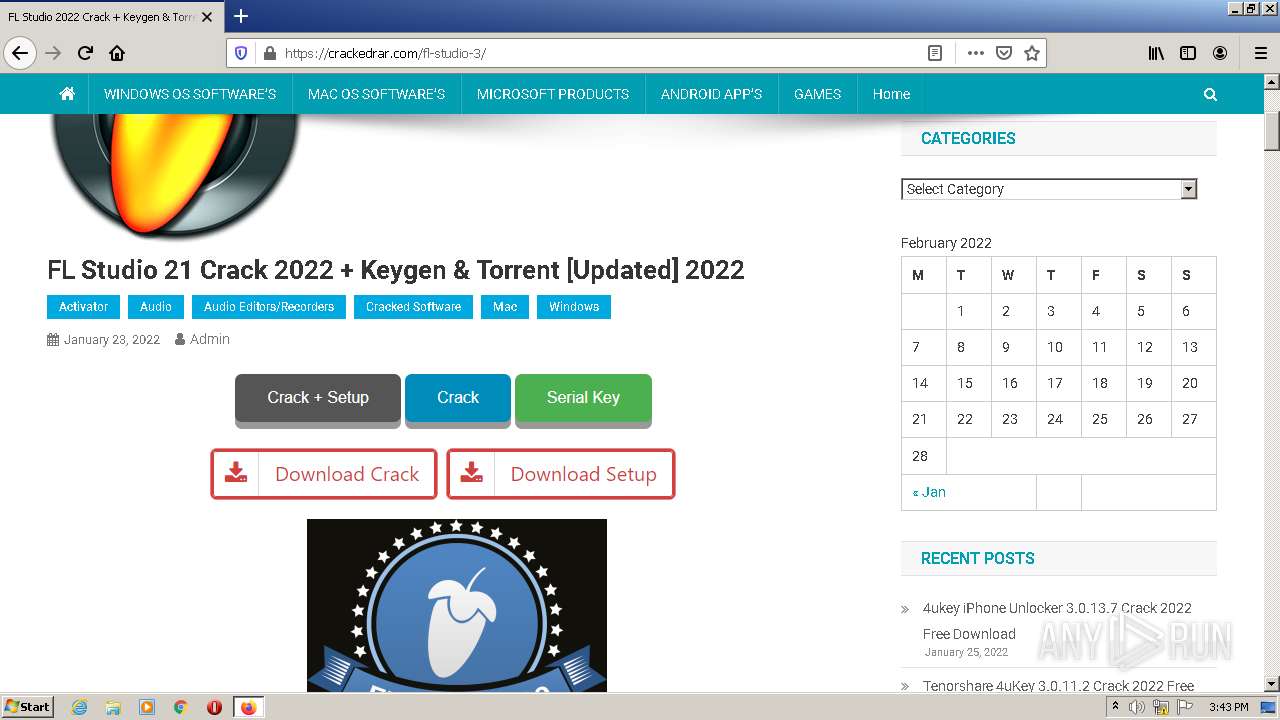
Task: Show sidebars icon in toolbar
Action: tap(1188, 53)
